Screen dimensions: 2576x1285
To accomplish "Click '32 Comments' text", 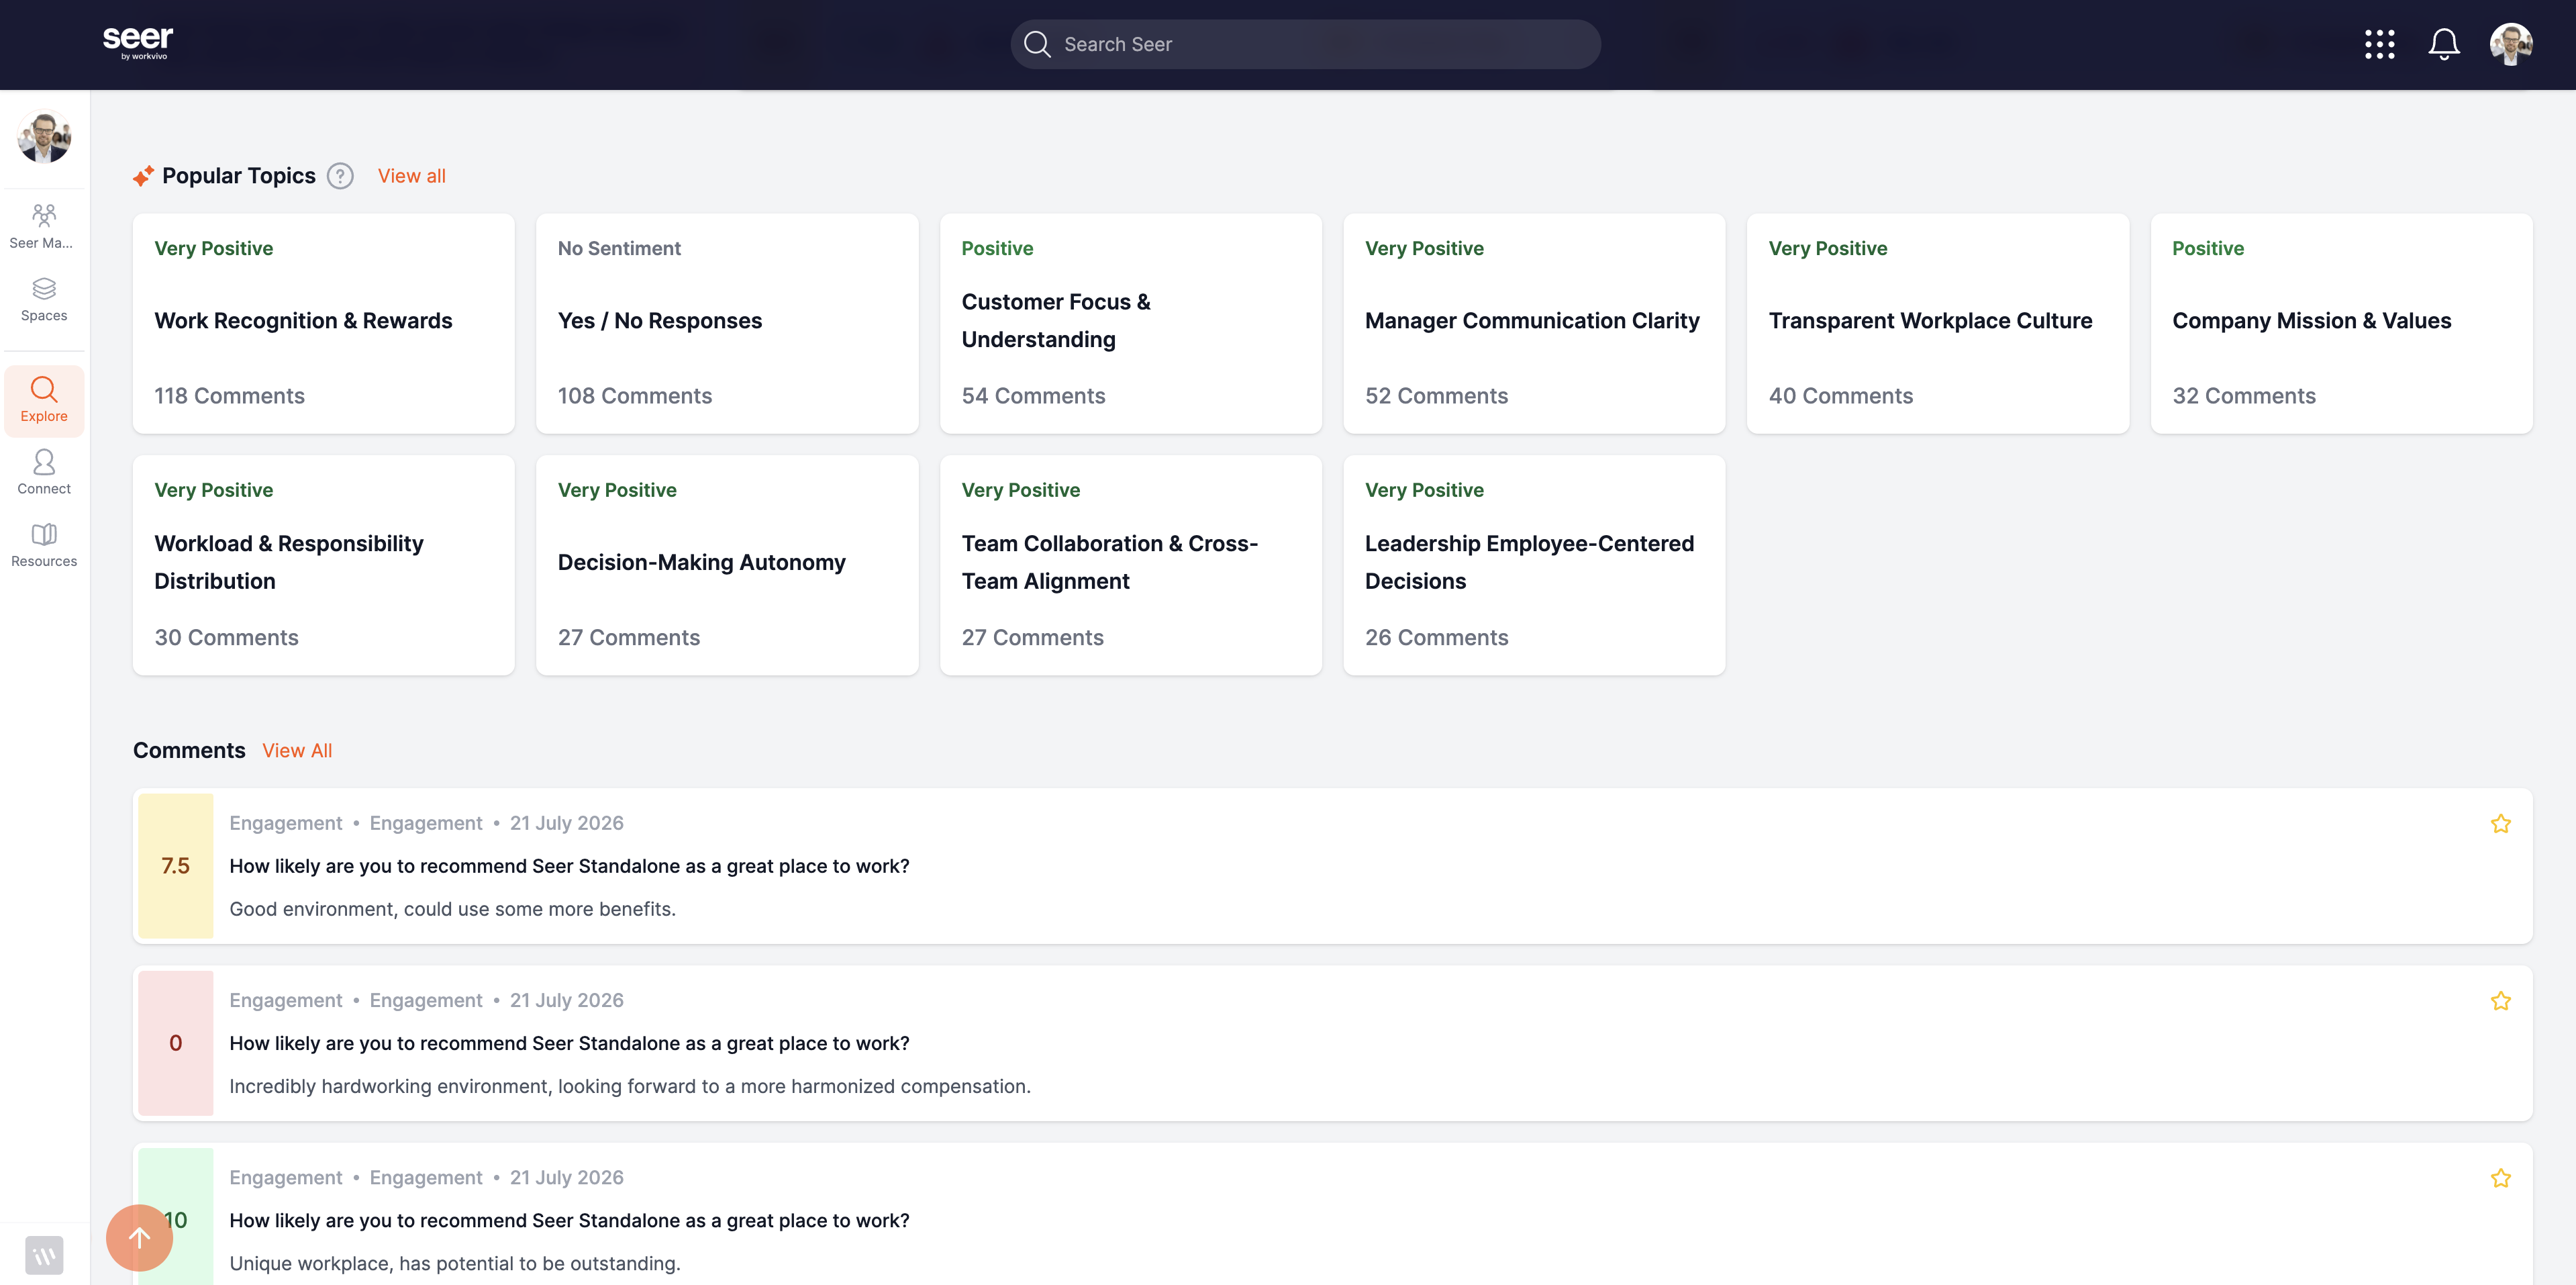I will pos(2244,396).
